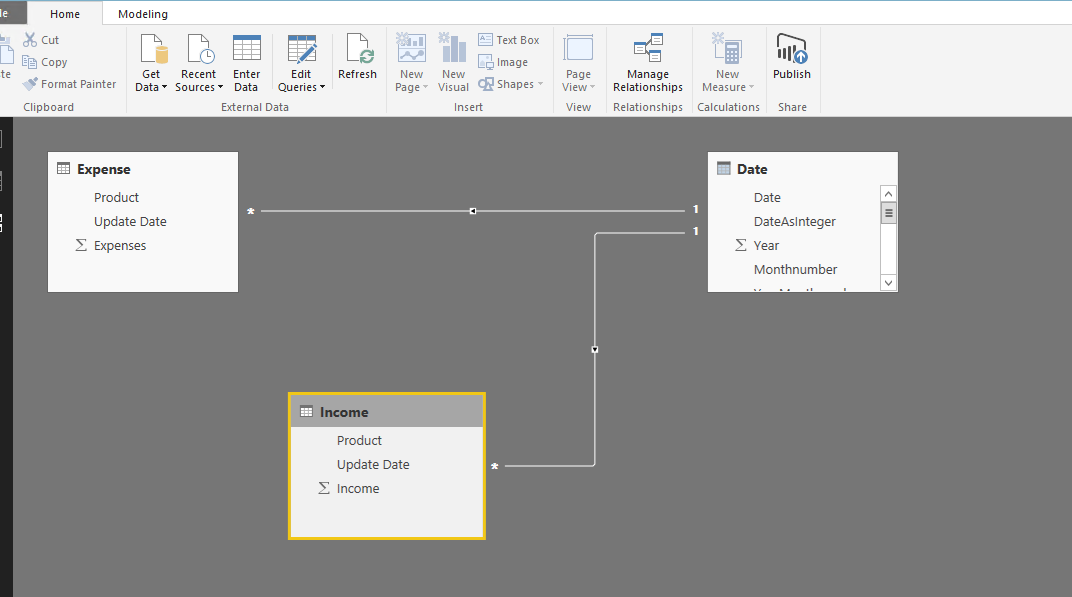The height and width of the screenshot is (597, 1072).
Task: Click the Enter Data table icon
Action: click(246, 49)
